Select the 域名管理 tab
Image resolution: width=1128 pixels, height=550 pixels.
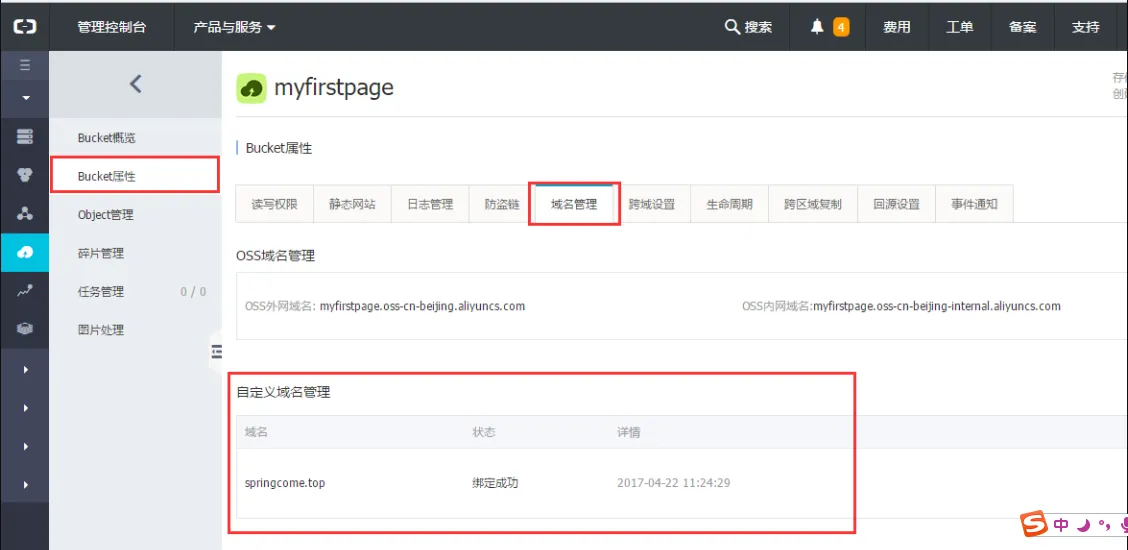click(574, 204)
